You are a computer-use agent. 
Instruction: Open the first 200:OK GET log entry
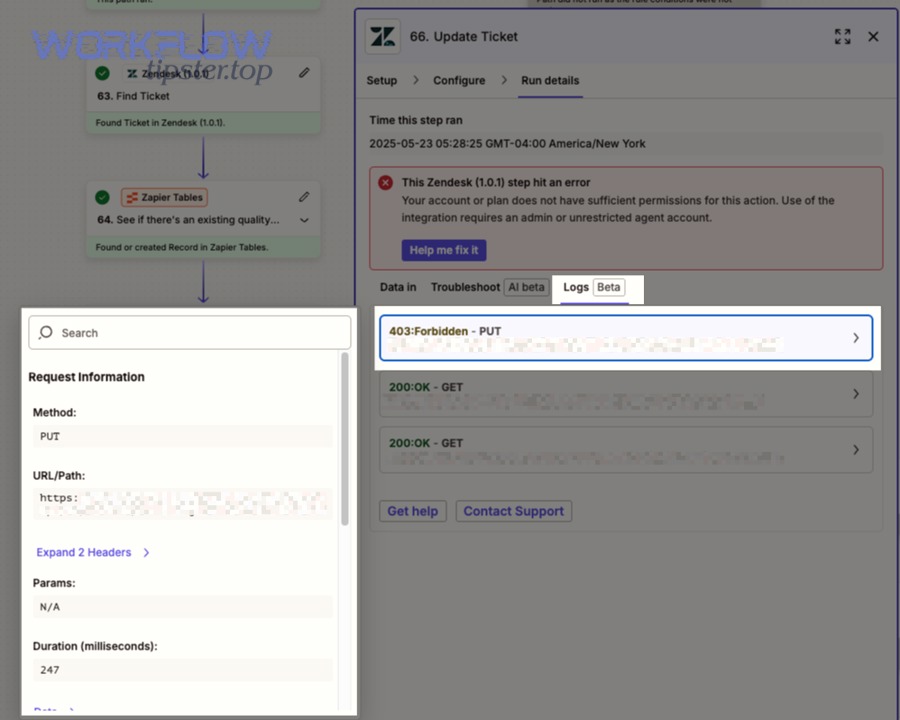tap(626, 394)
